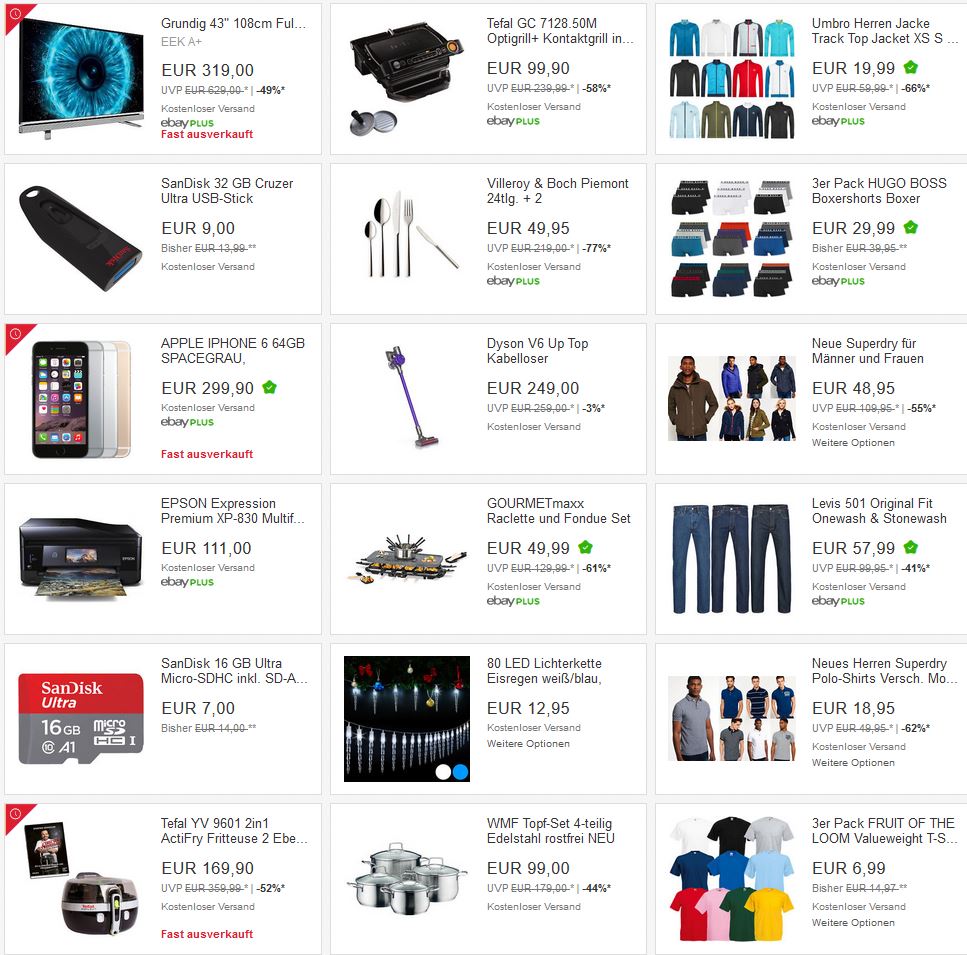Click green badge next to Umbro EUR 19,99
This screenshot has width=967, height=955.
click(x=910, y=67)
